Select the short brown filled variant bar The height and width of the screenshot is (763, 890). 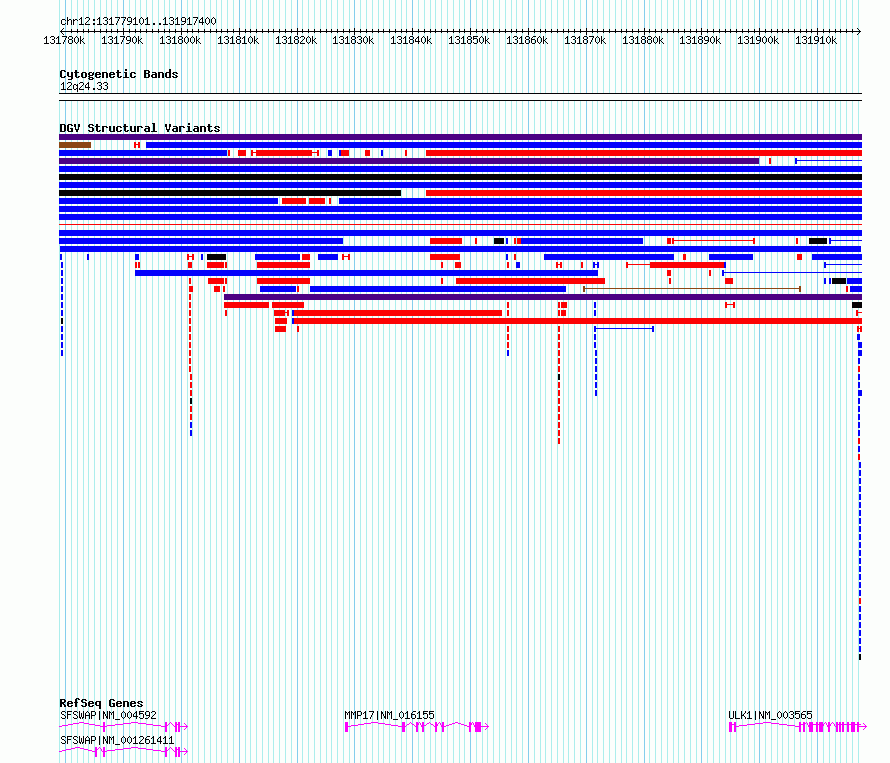(75, 145)
